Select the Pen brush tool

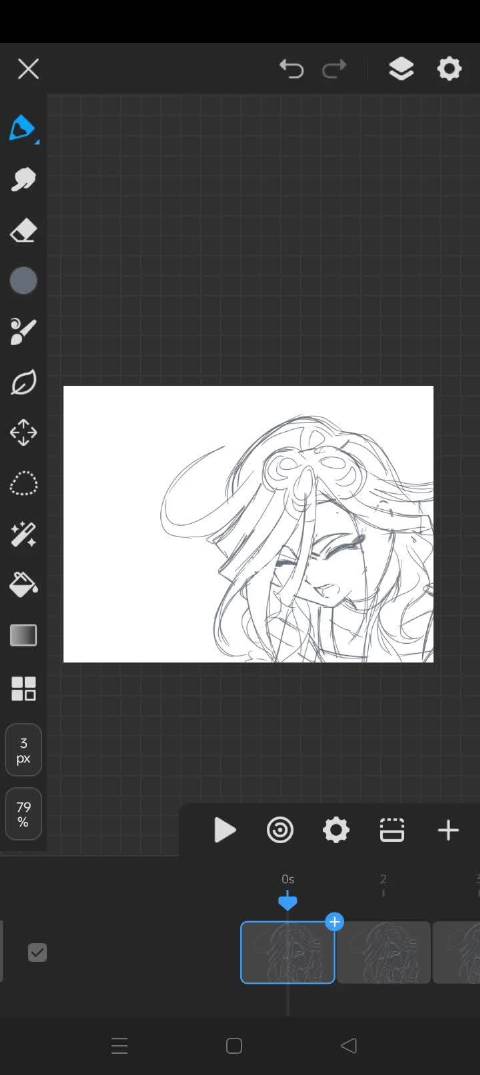click(23, 129)
